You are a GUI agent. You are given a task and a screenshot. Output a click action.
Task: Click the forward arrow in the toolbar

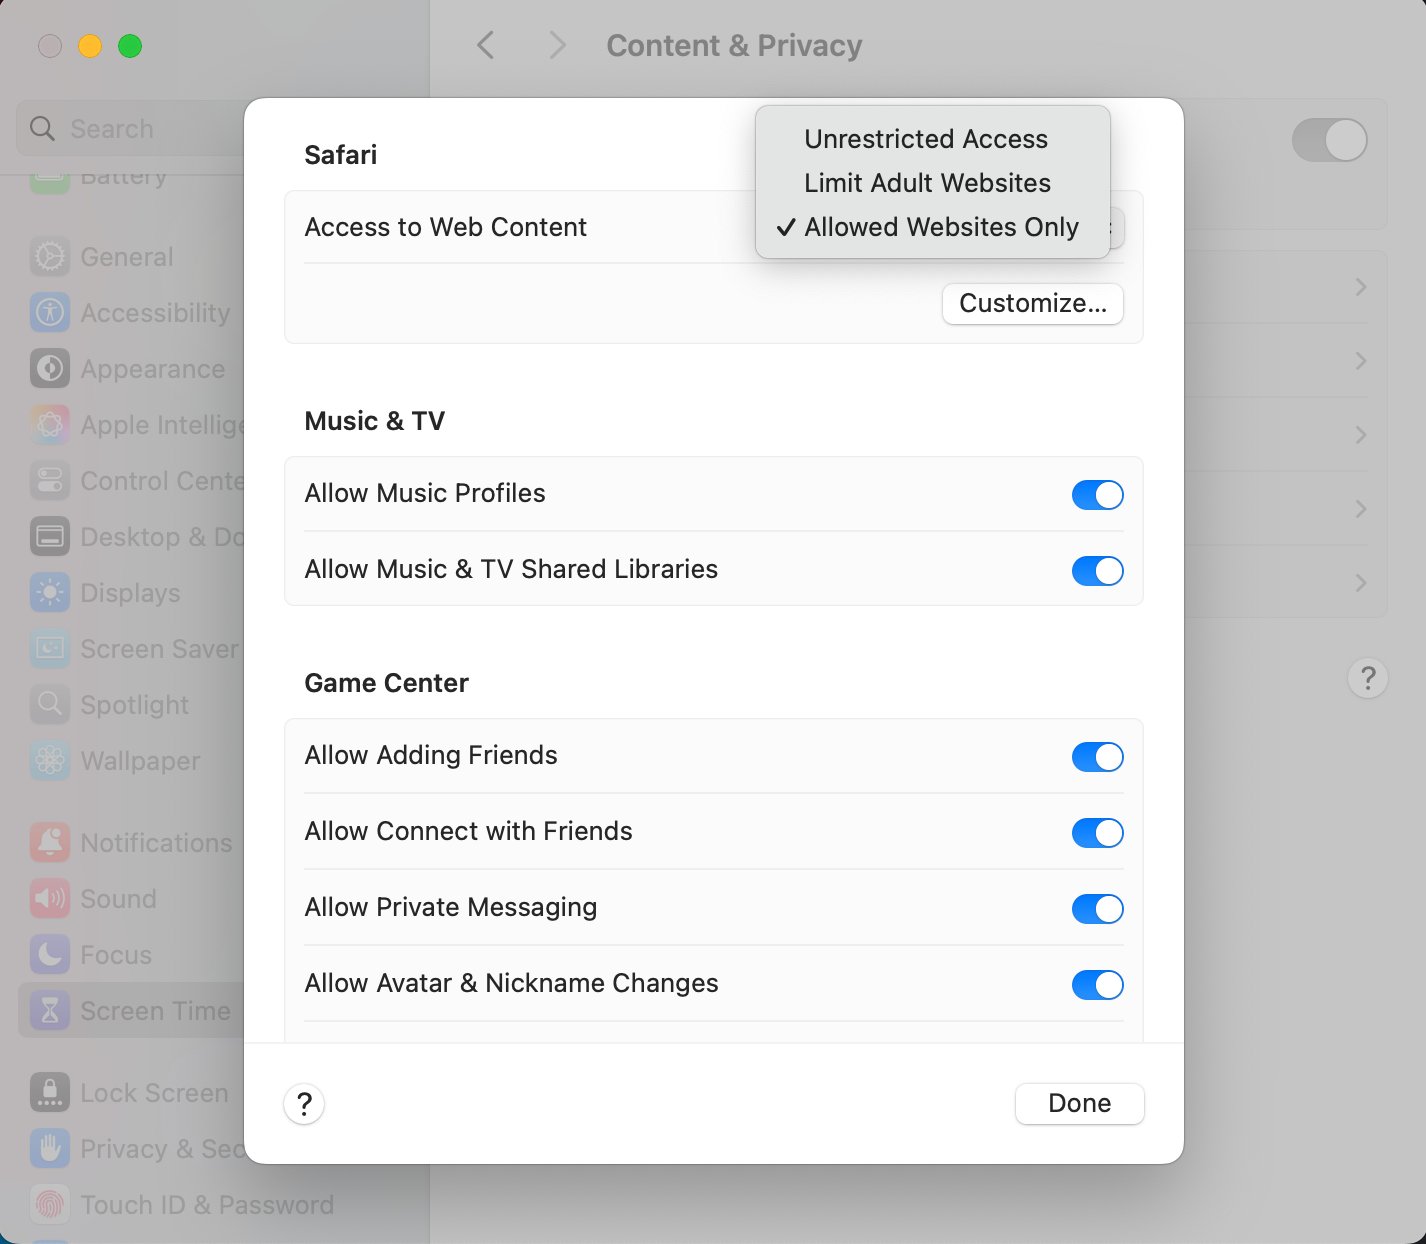click(558, 45)
